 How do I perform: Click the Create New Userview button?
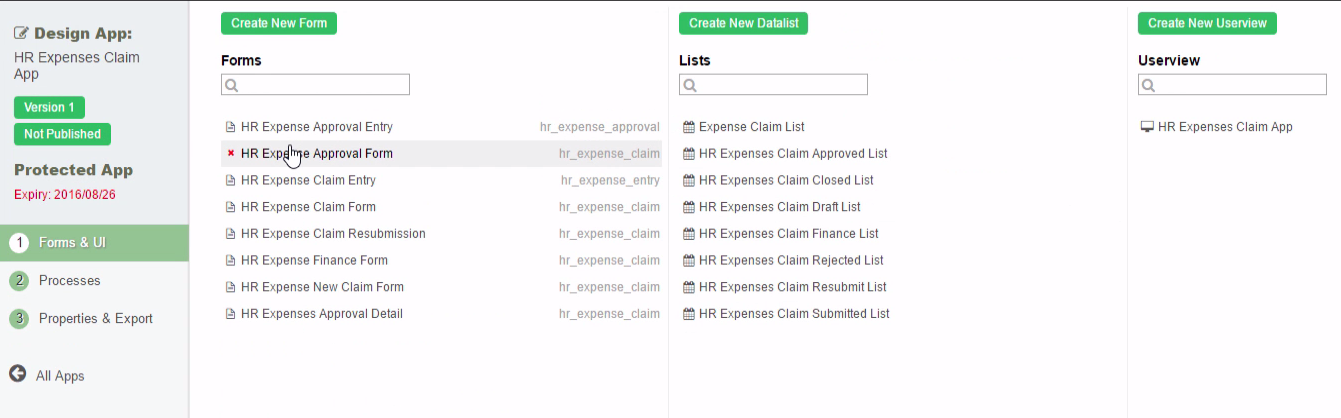pyautogui.click(x=1207, y=23)
